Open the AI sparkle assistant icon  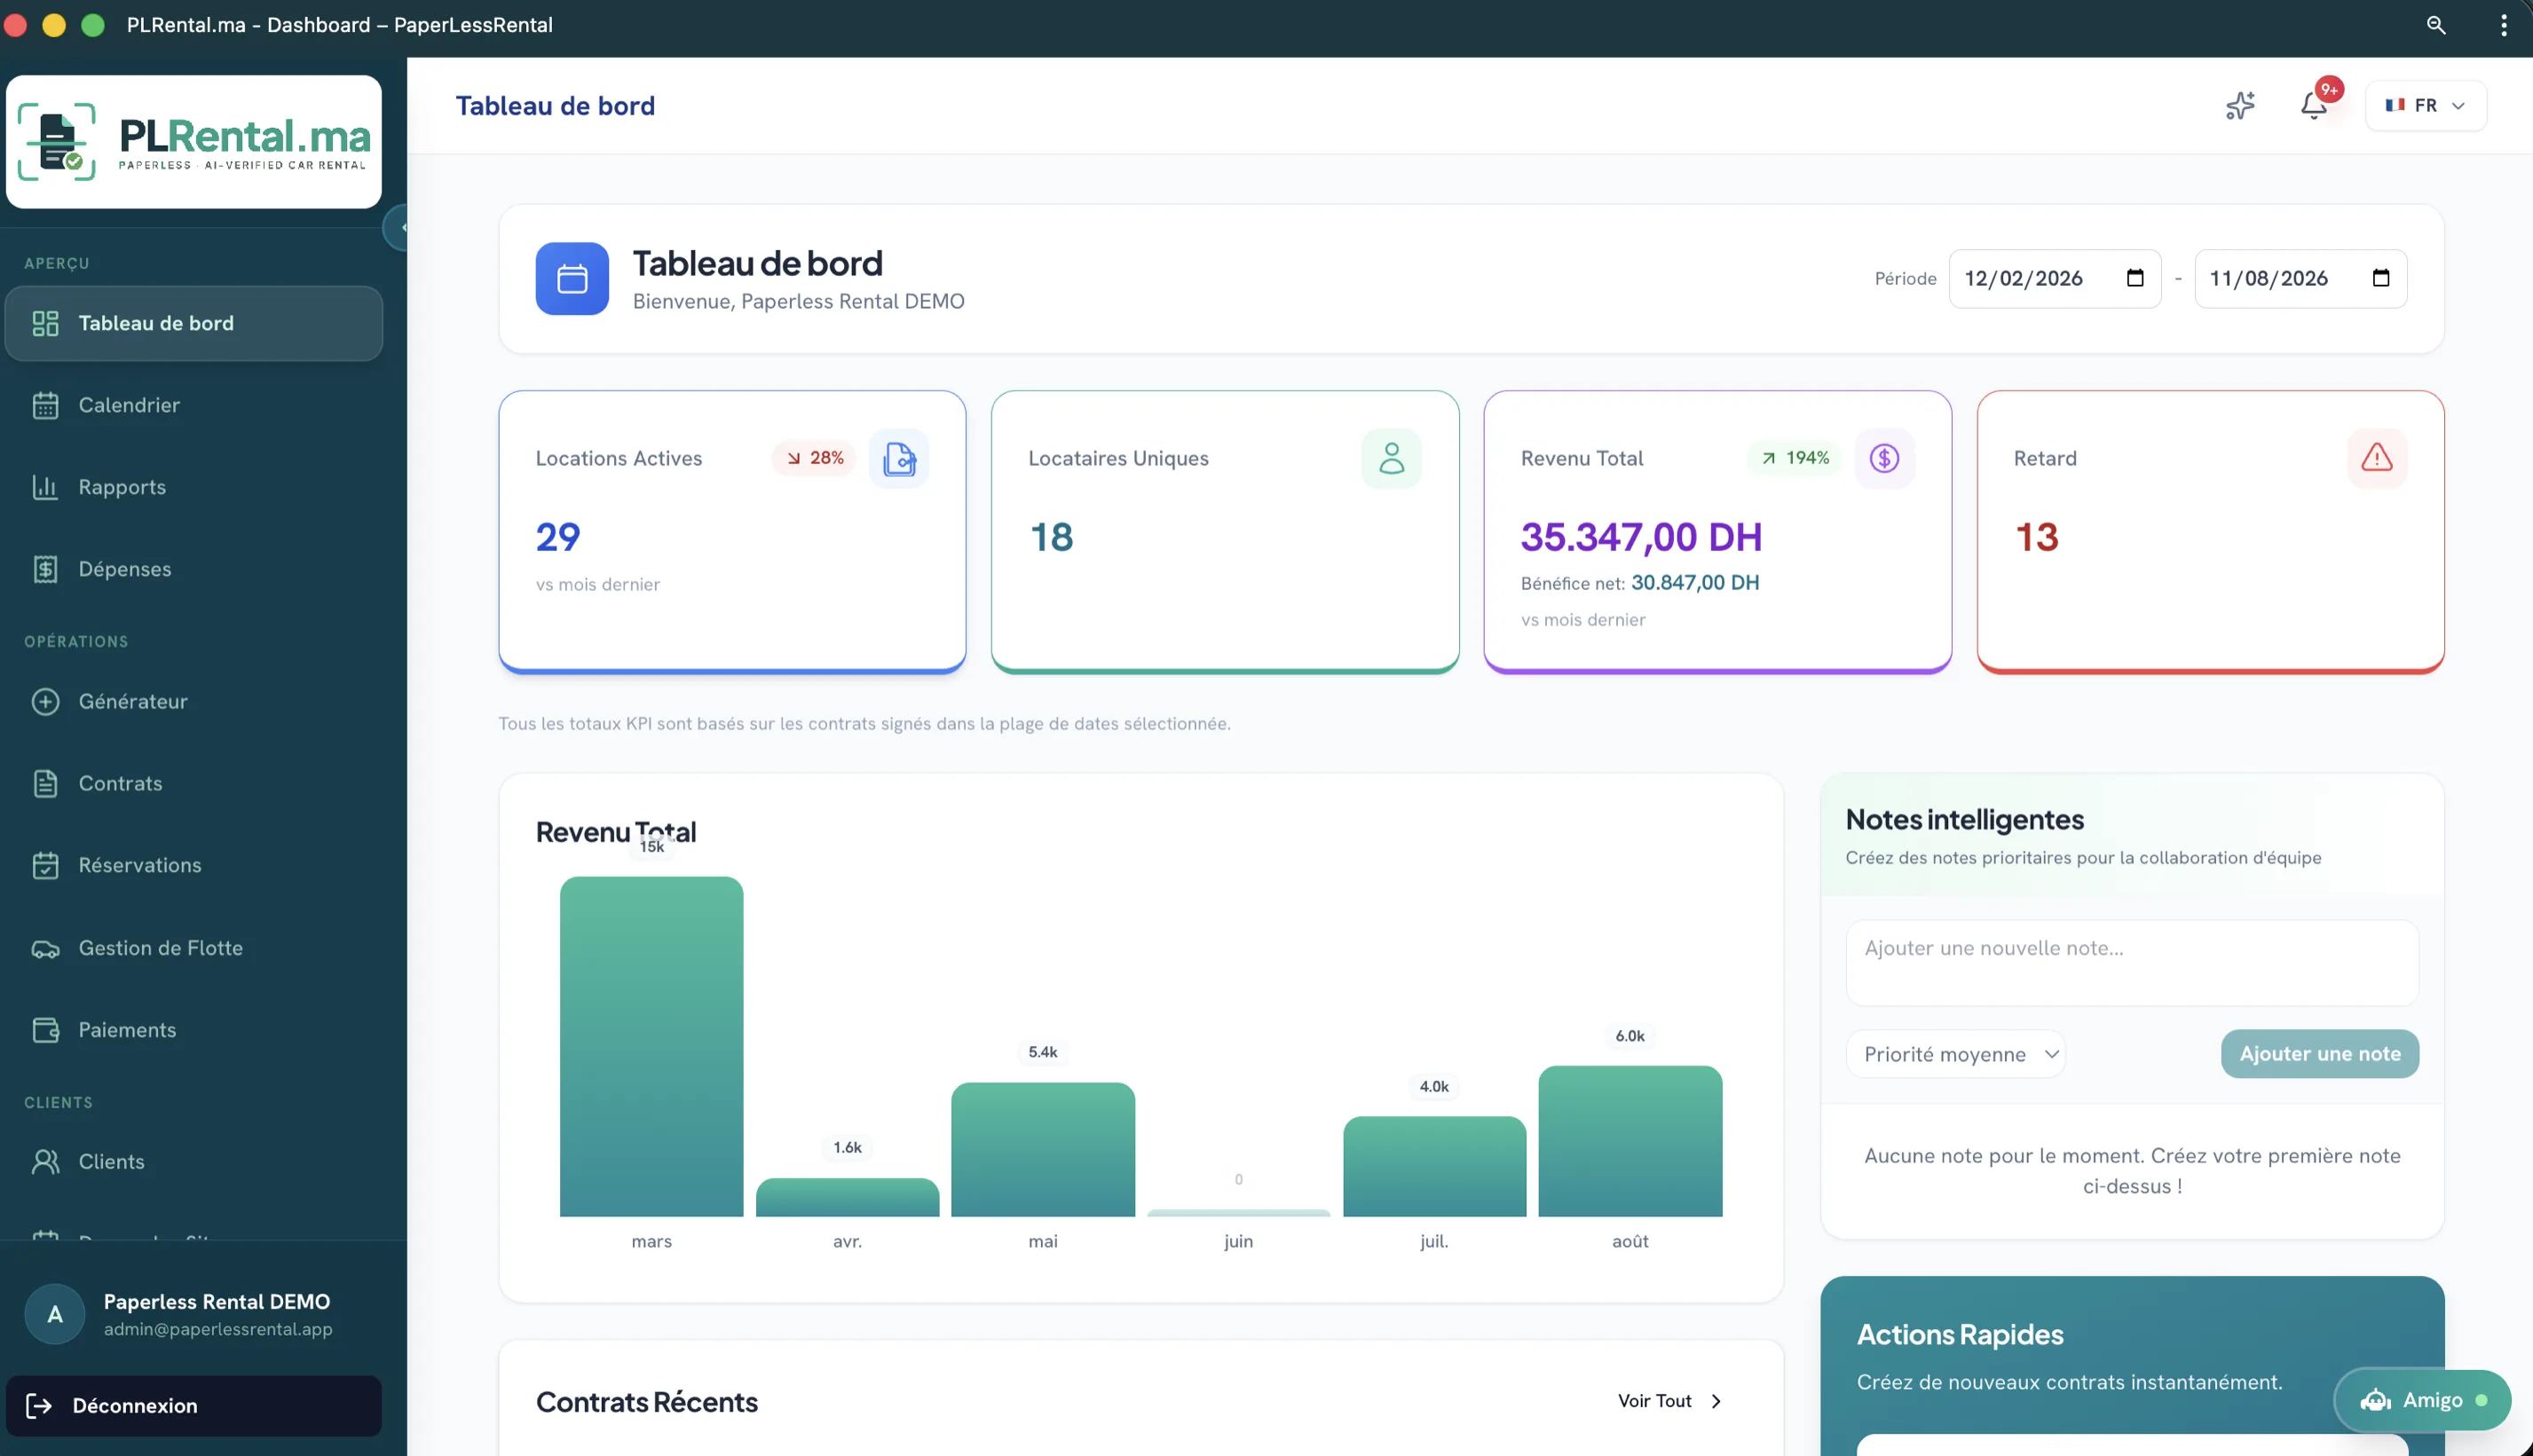(x=2240, y=105)
